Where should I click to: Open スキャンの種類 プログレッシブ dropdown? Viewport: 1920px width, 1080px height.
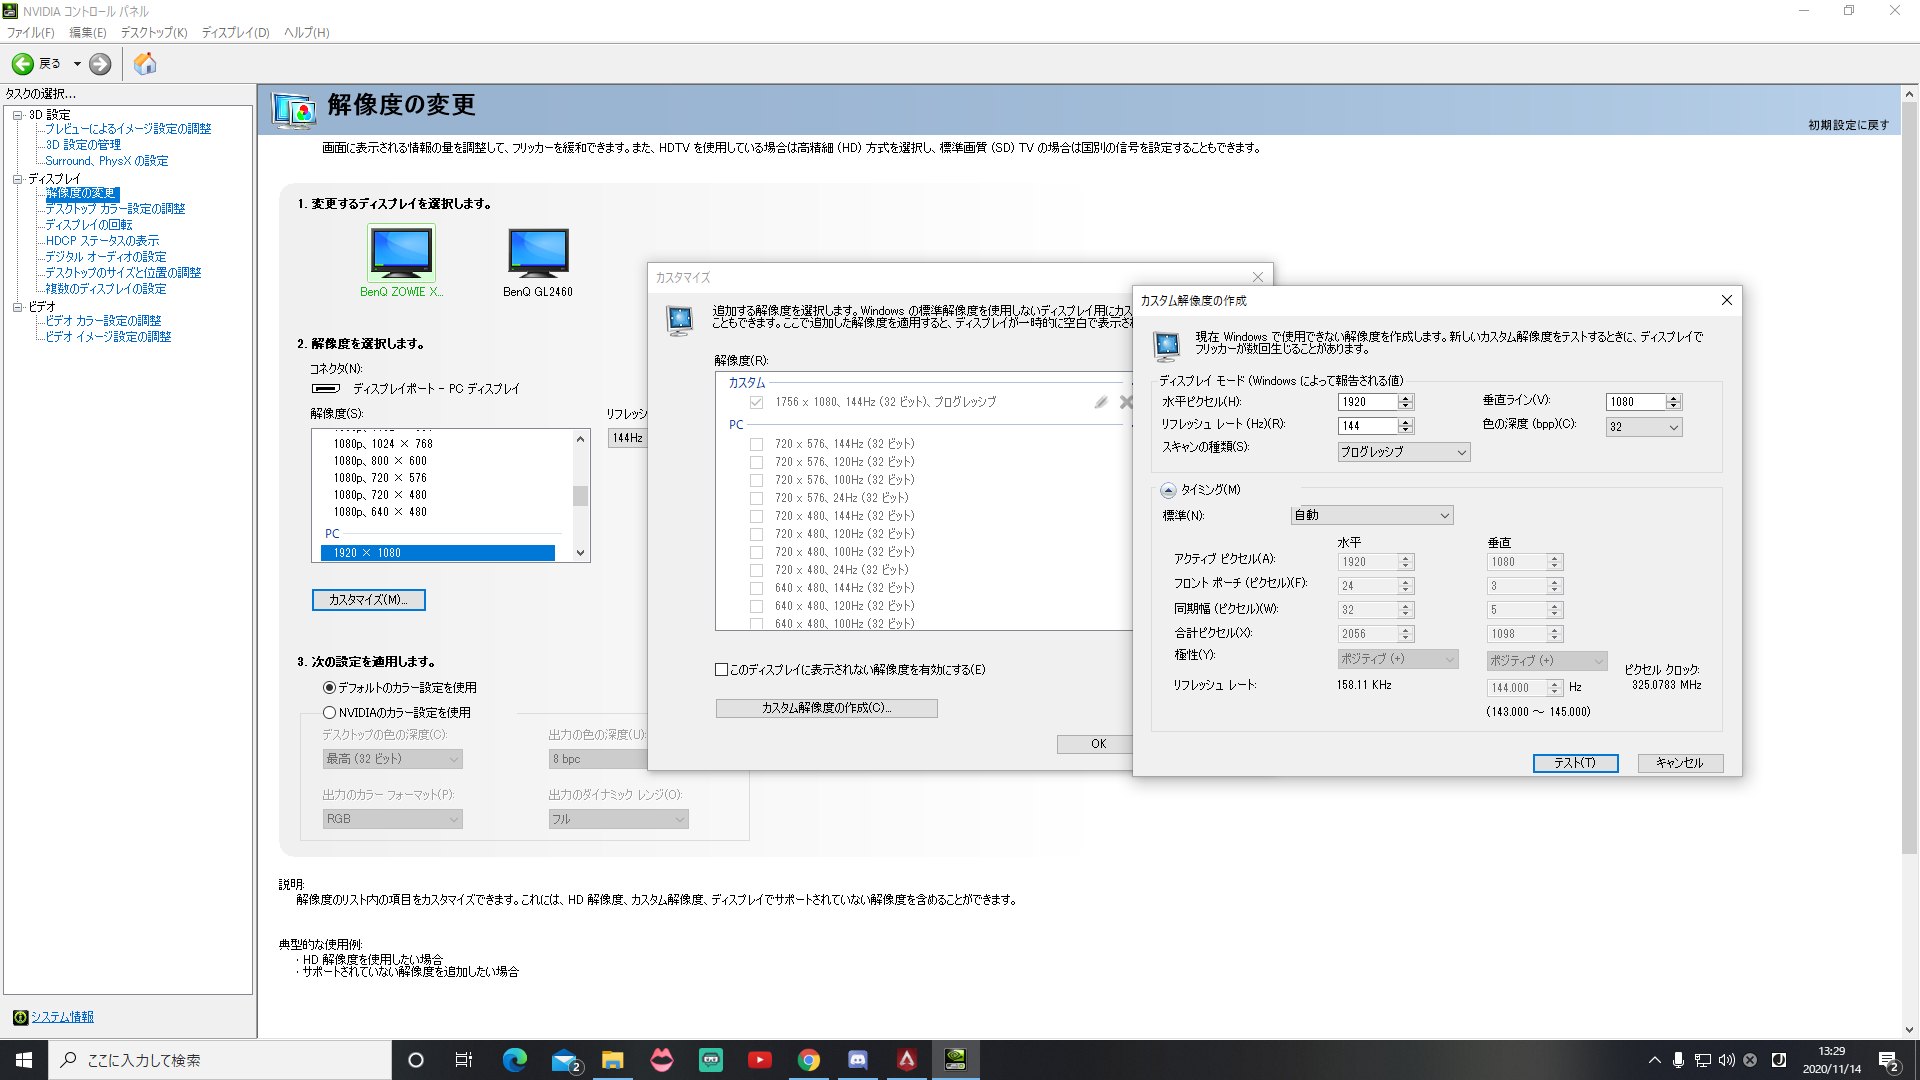click(x=1404, y=452)
